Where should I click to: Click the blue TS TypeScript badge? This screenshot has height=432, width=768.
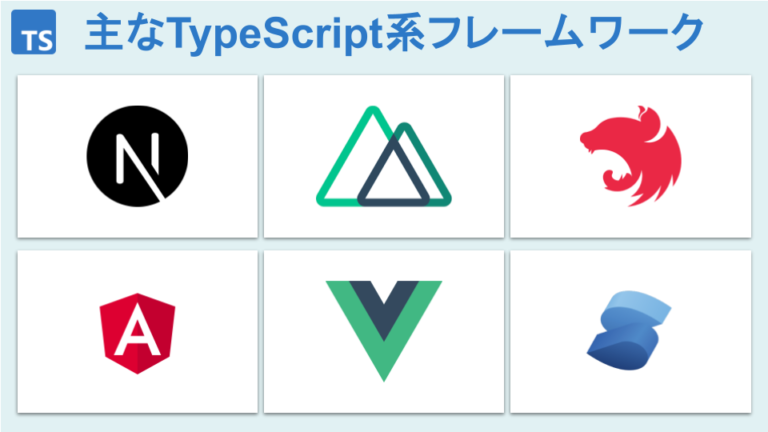point(33,32)
